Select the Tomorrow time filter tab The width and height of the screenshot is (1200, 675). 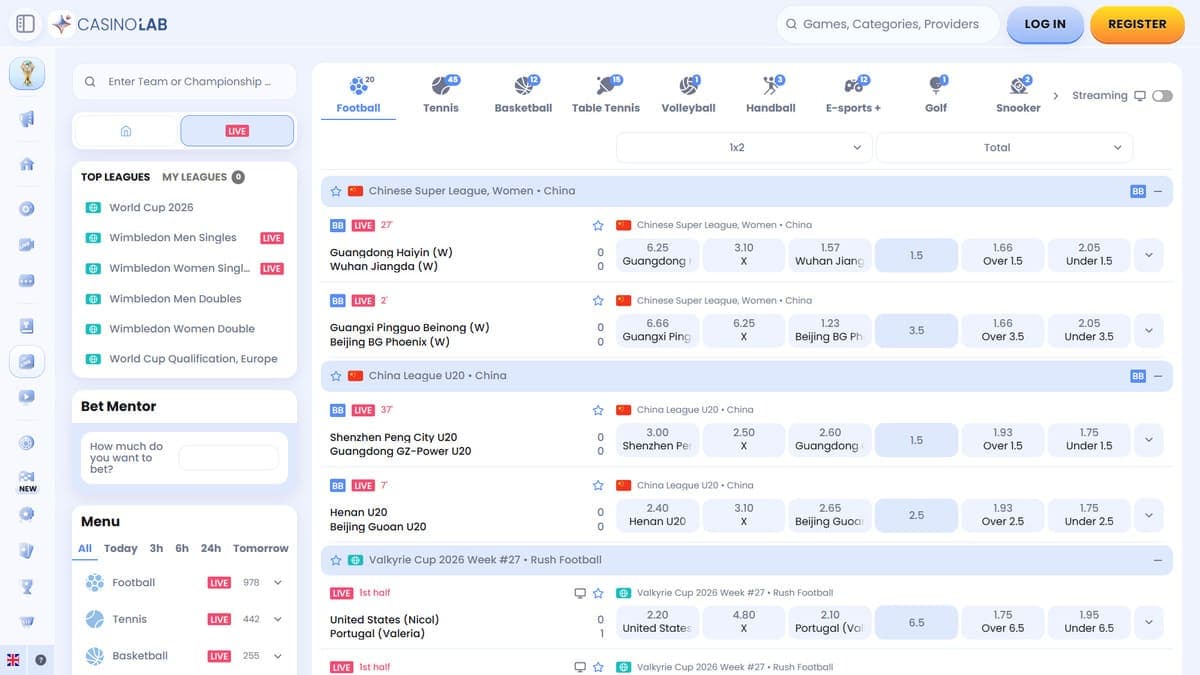260,548
